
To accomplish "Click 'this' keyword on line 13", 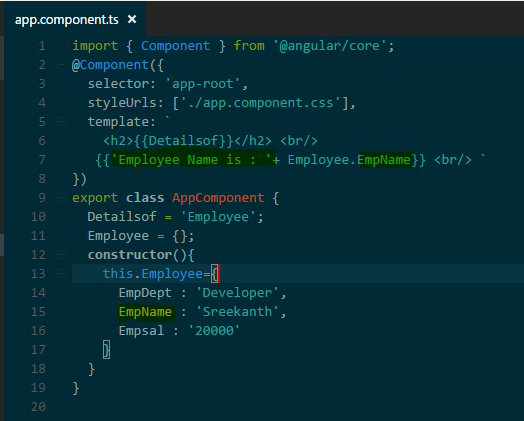I will click(x=118, y=274).
